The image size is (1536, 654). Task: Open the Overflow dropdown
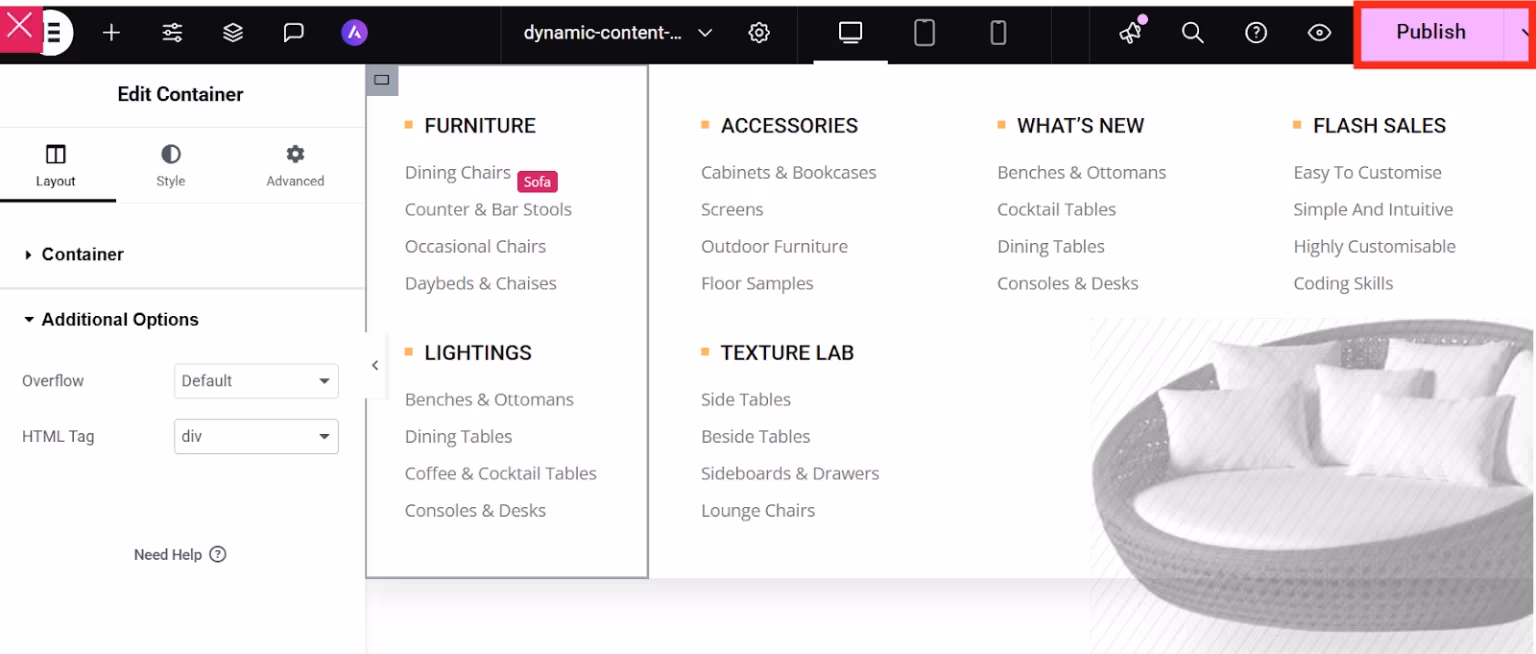tap(256, 381)
